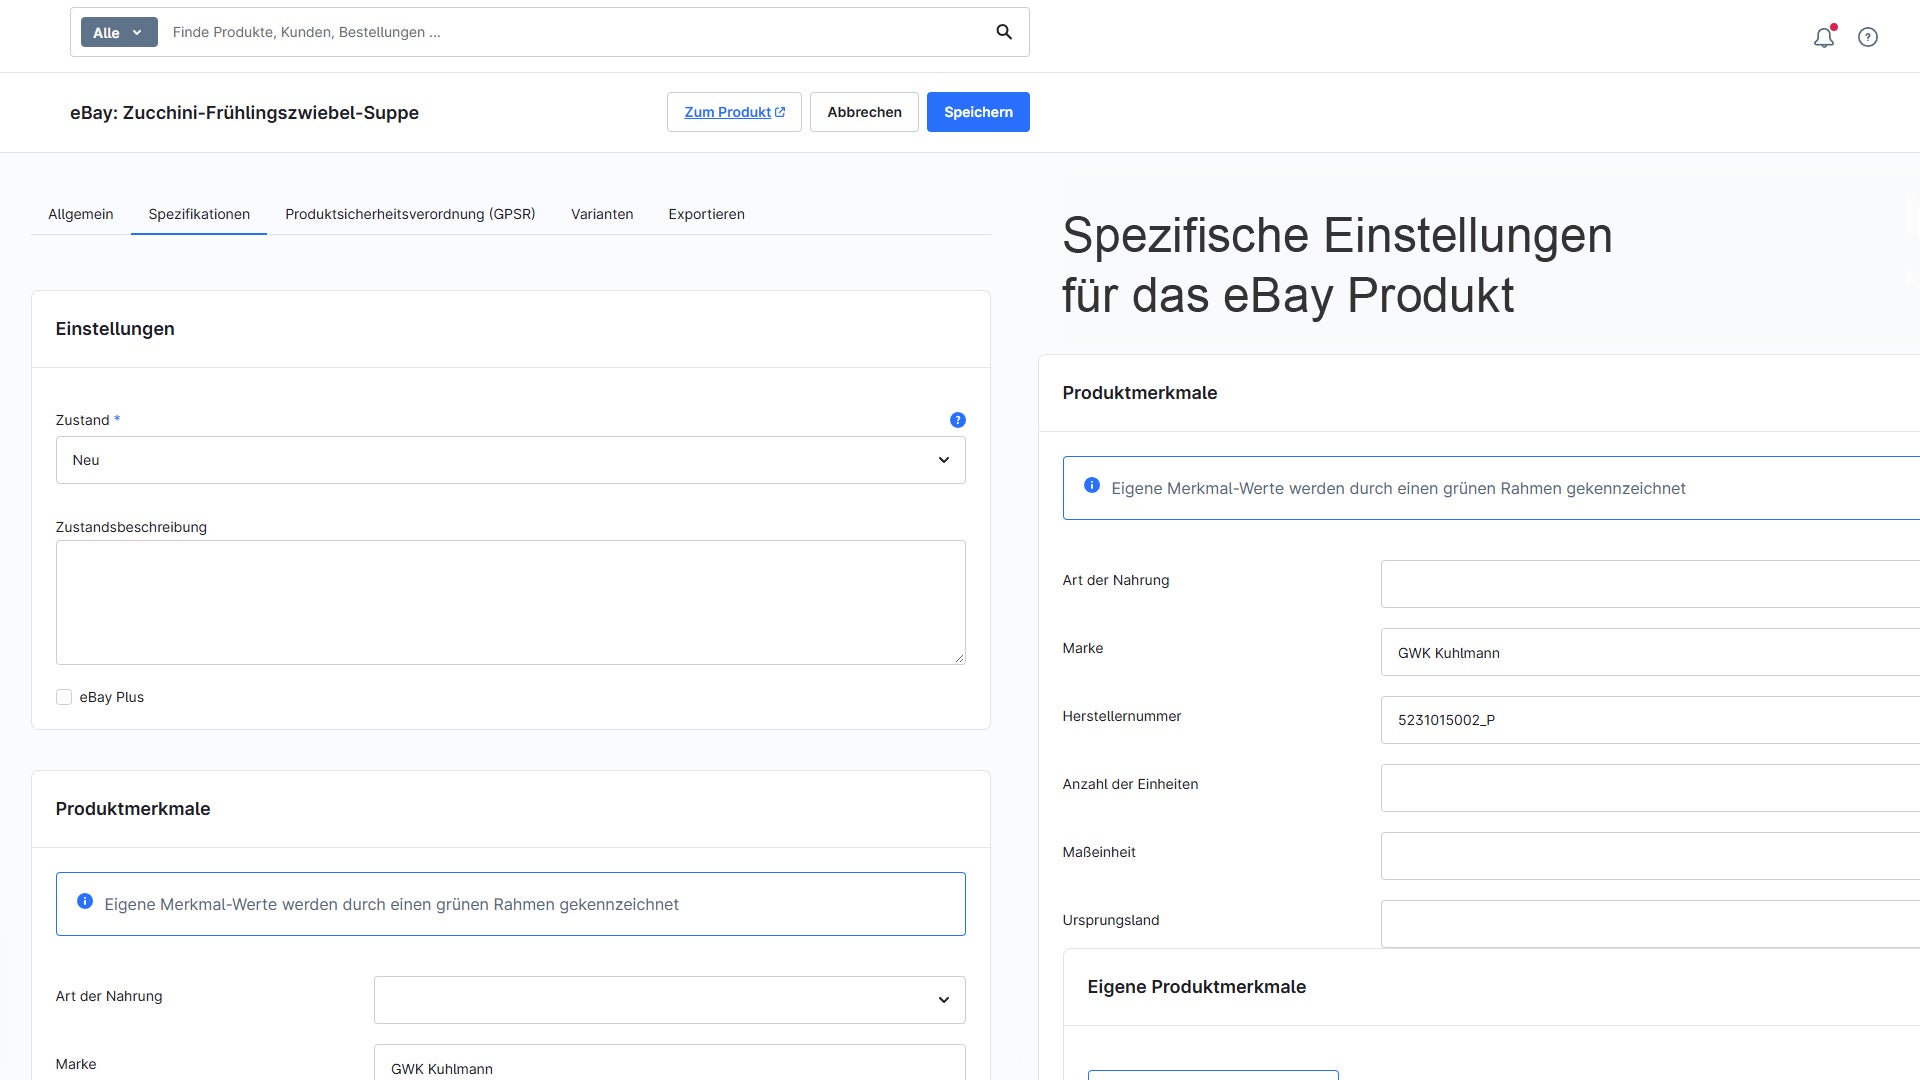The height and width of the screenshot is (1080, 1920).
Task: Click the Herstellernummer field 5231015002_P
Action: [1650, 720]
